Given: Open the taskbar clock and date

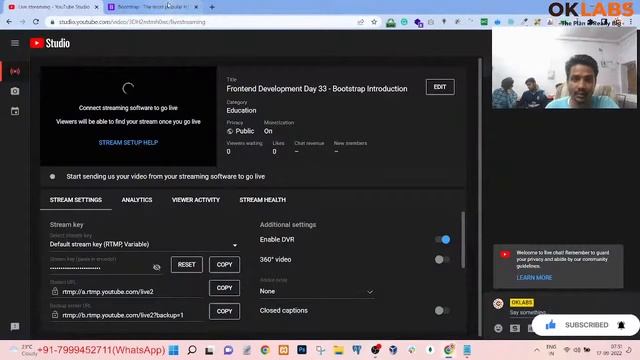Looking at the screenshot, I should click(x=609, y=350).
